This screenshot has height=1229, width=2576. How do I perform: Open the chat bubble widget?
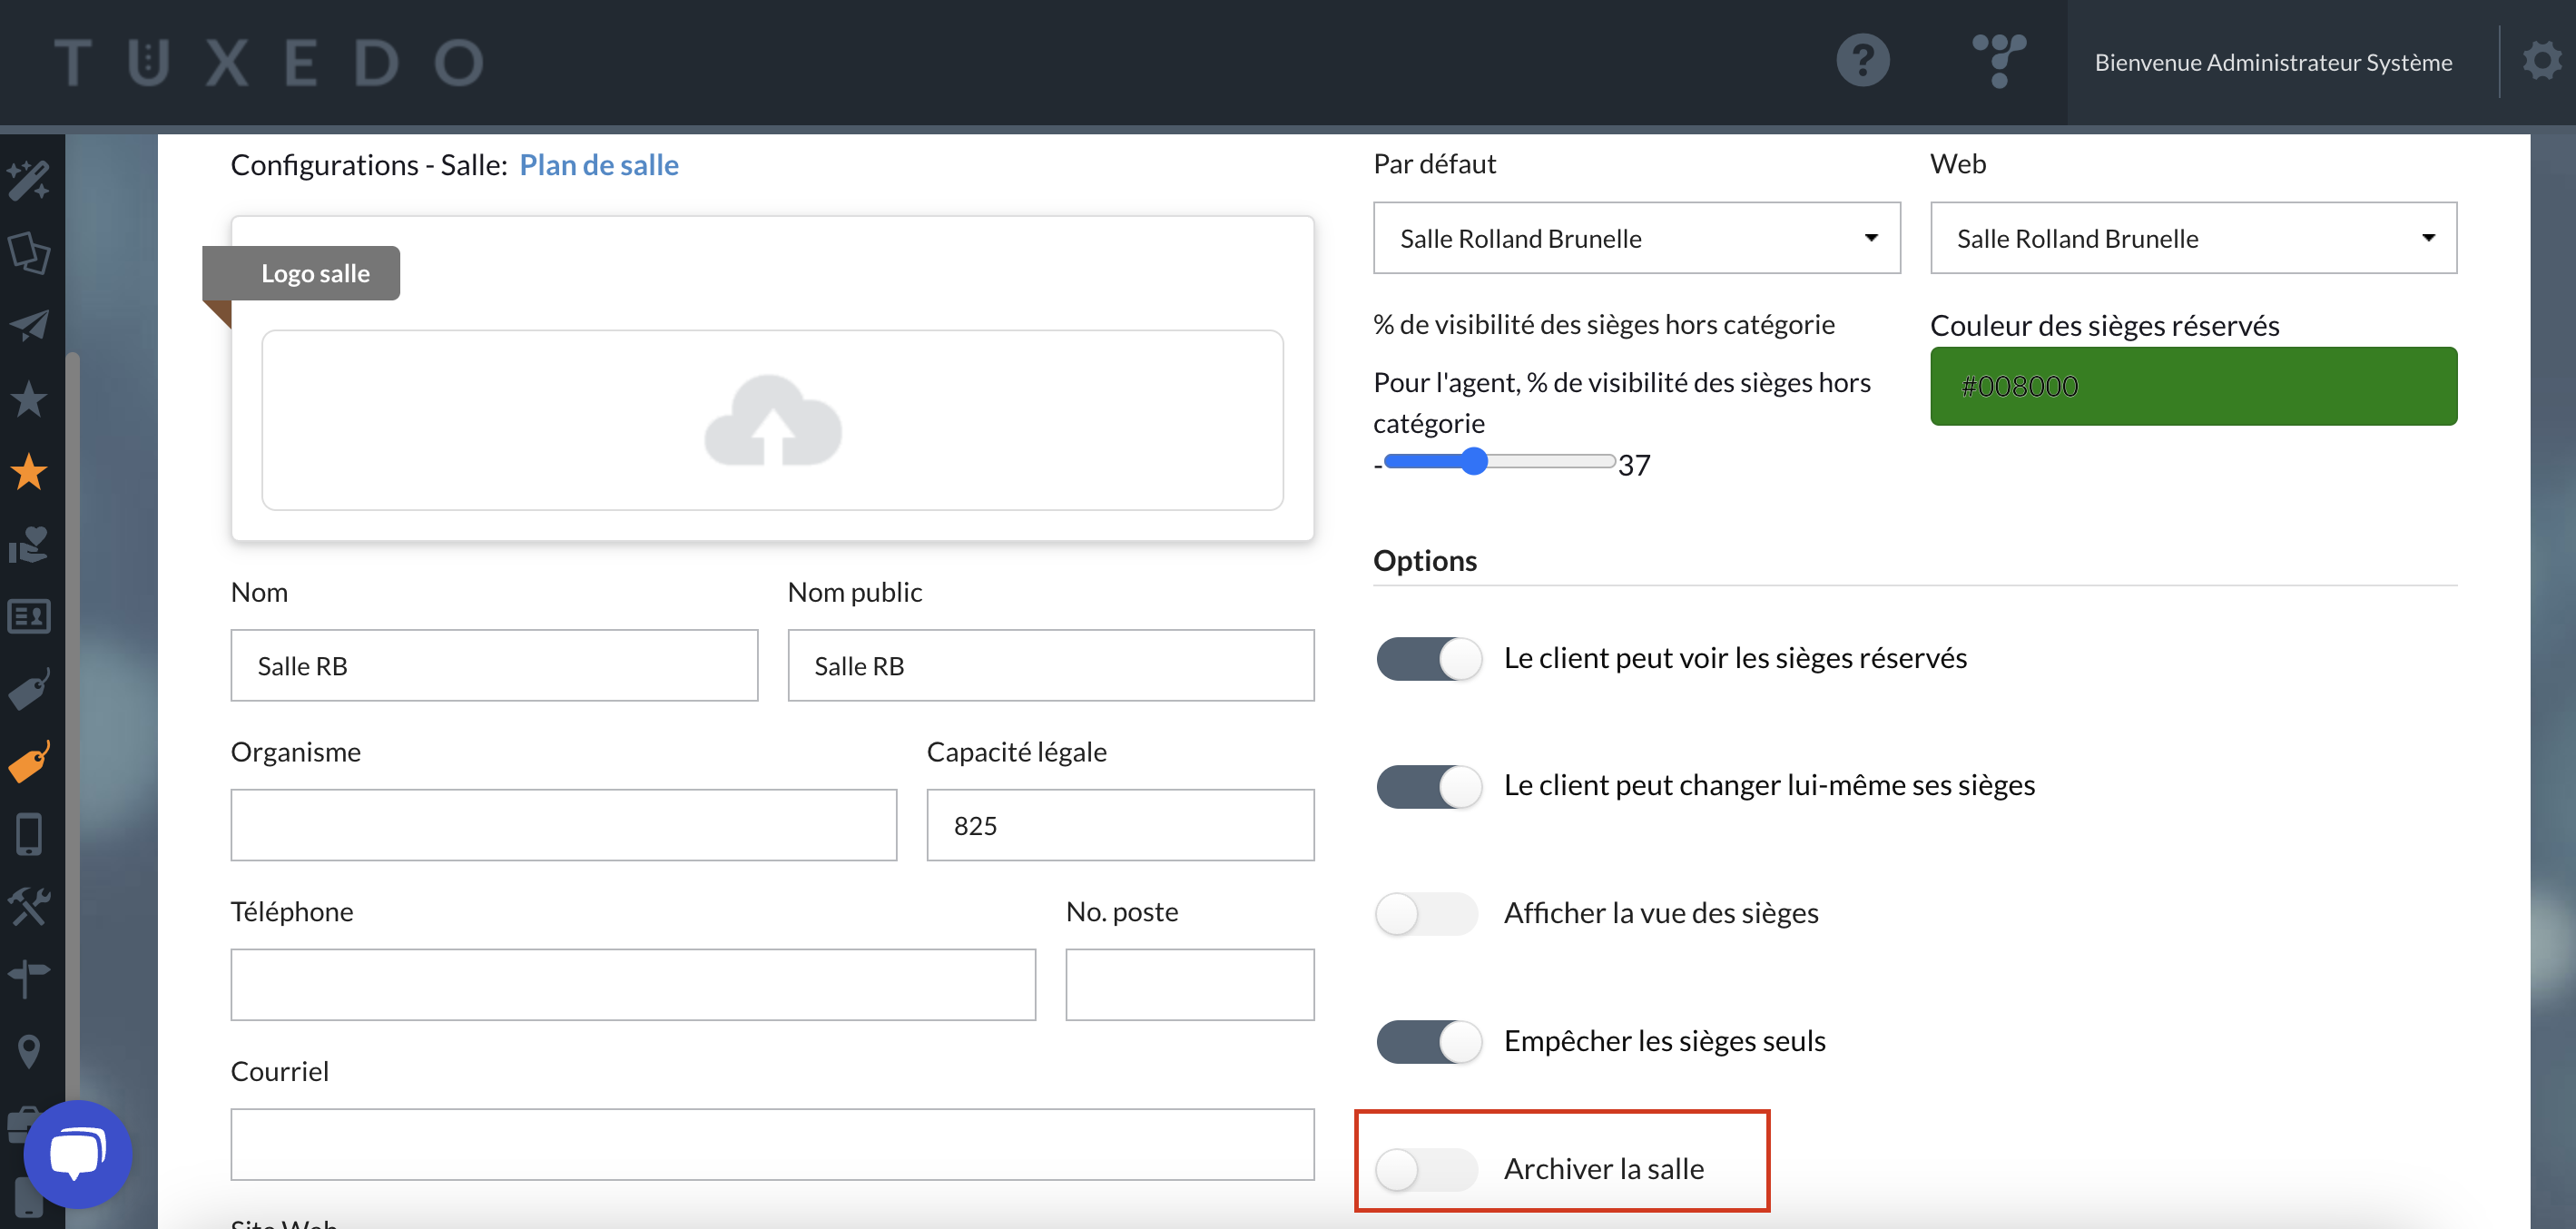(78, 1153)
